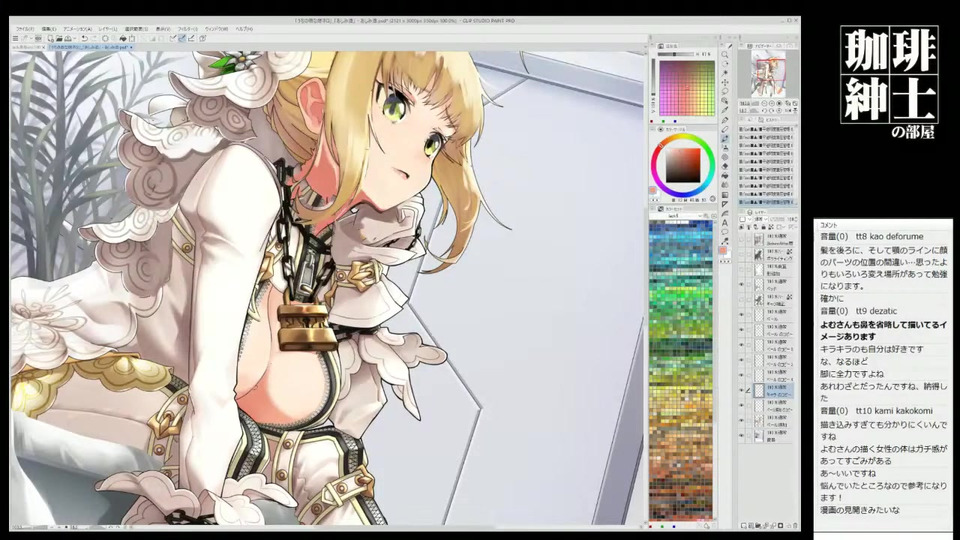Open the color set selection dropdown
The width and height of the screenshot is (960, 540).
click(x=677, y=216)
